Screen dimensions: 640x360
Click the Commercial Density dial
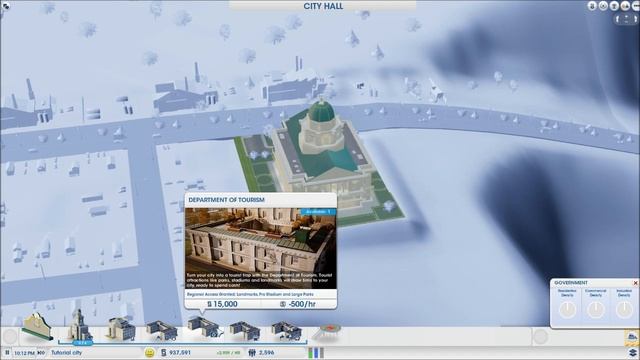pos(596,310)
